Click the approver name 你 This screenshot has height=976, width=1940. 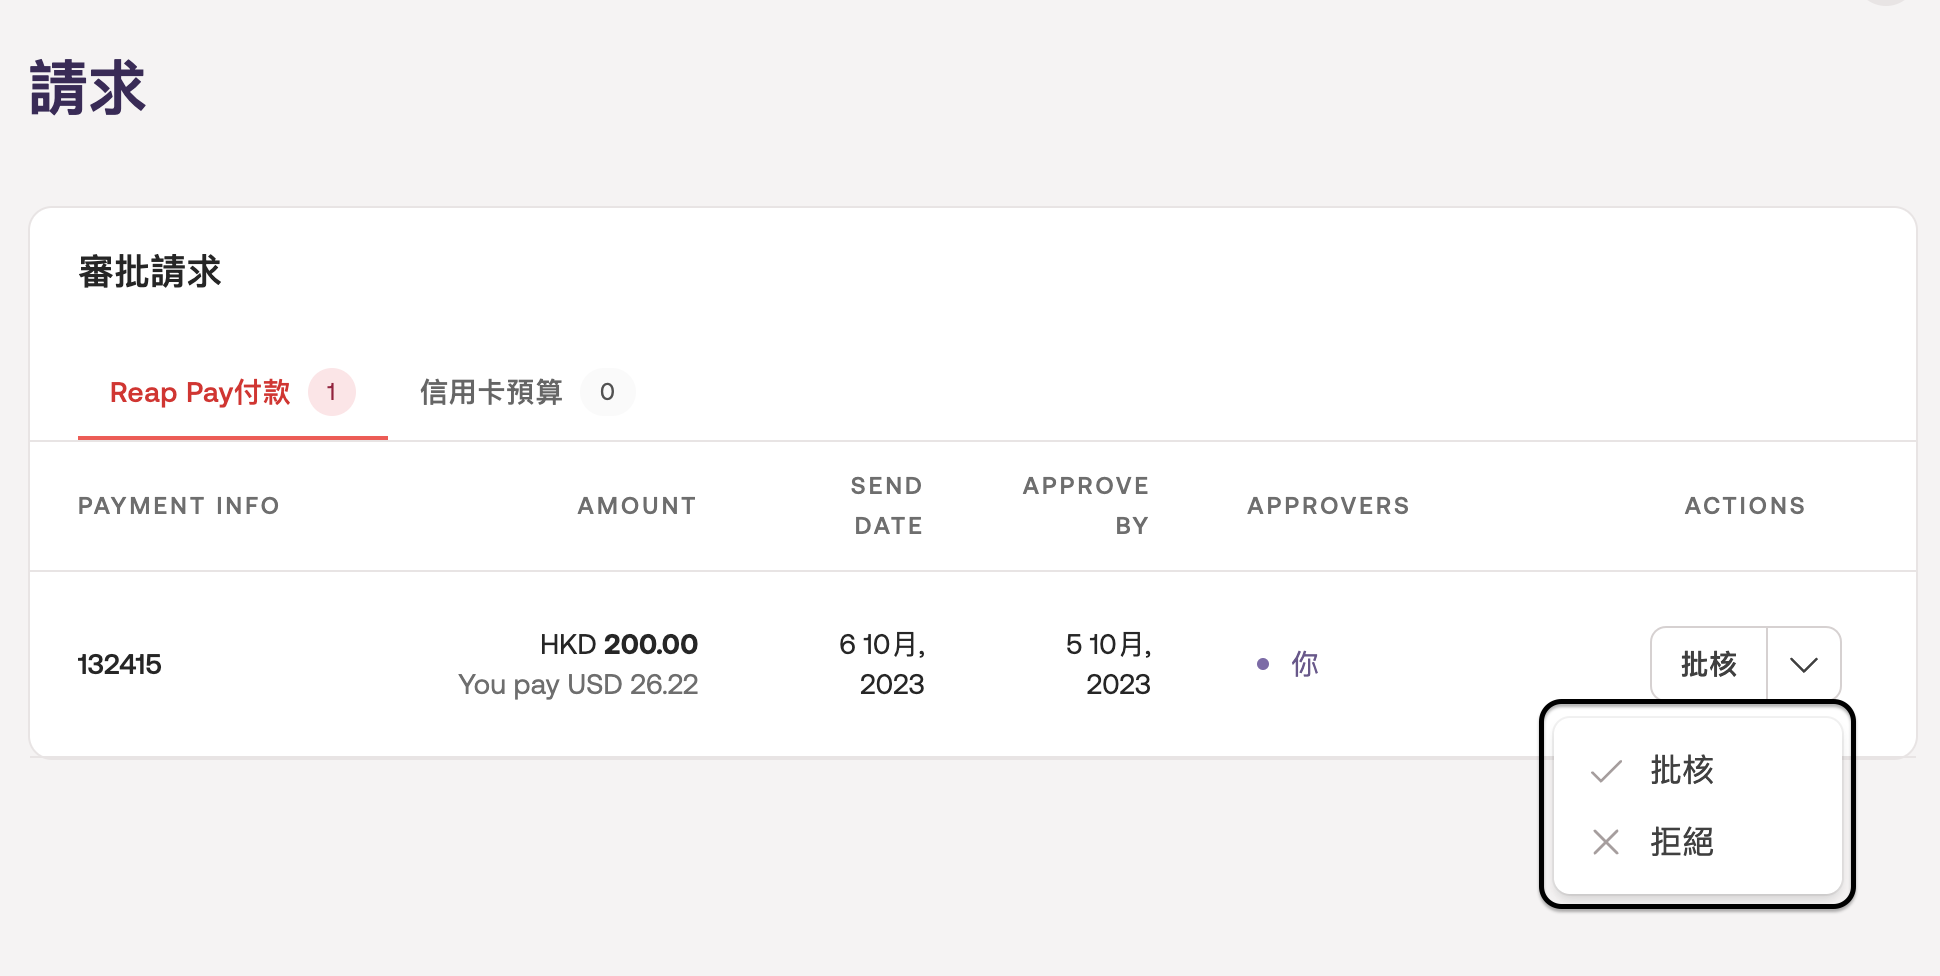click(1305, 664)
